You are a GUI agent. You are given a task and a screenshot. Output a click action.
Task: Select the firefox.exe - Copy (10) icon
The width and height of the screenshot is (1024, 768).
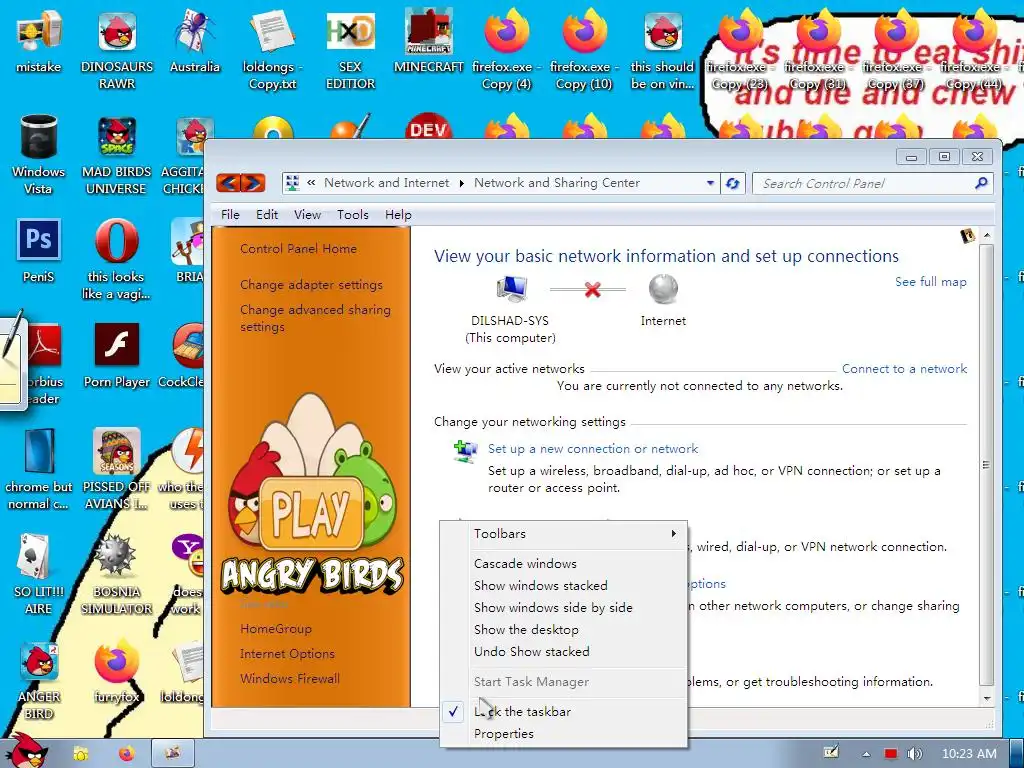click(x=584, y=50)
